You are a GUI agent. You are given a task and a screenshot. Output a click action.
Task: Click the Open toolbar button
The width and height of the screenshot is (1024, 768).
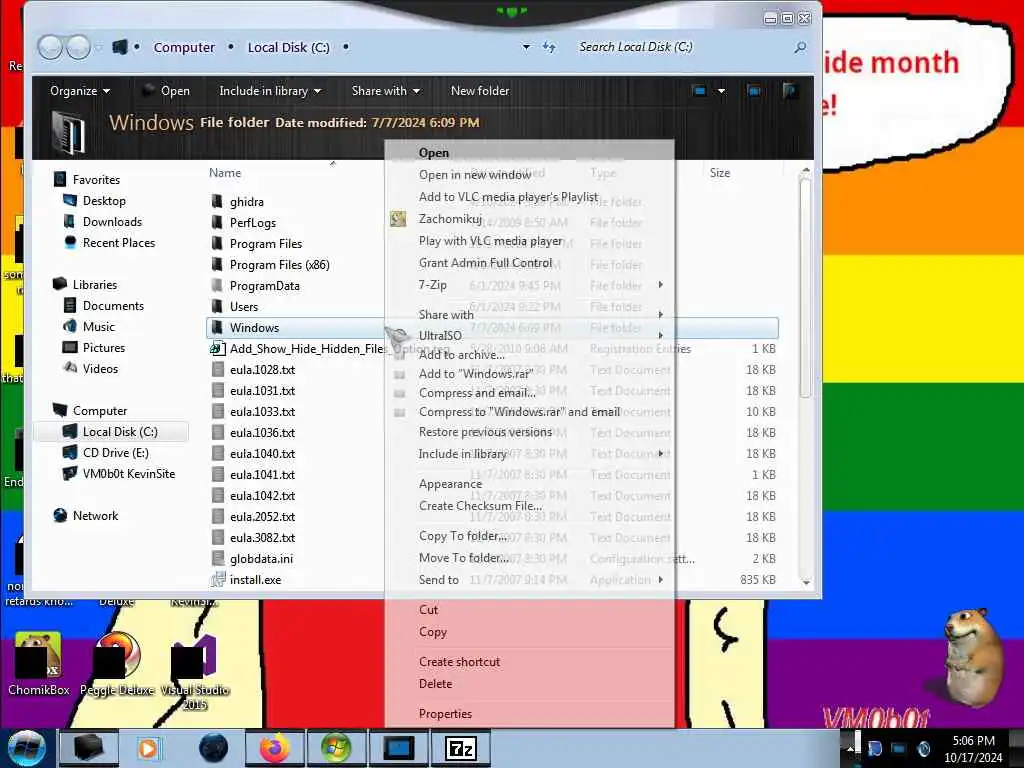[167, 91]
